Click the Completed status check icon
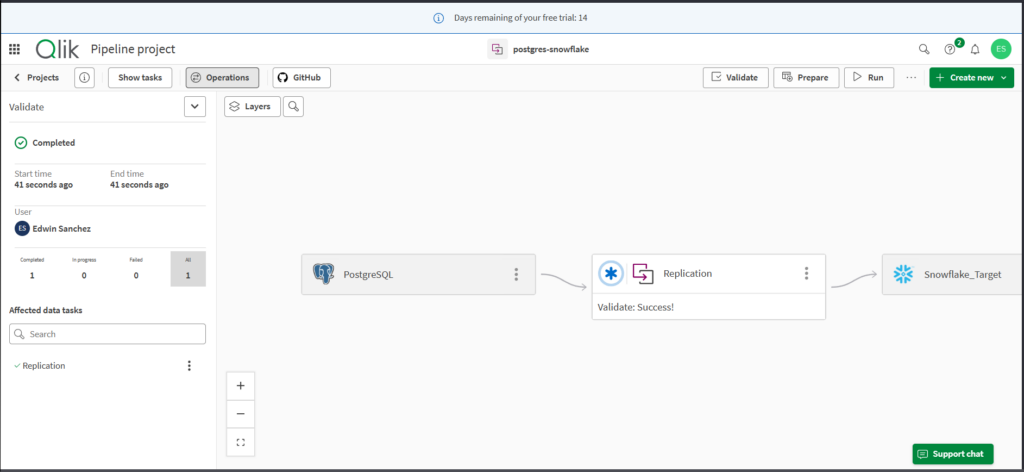This screenshot has height=472, width=1024. (21, 142)
